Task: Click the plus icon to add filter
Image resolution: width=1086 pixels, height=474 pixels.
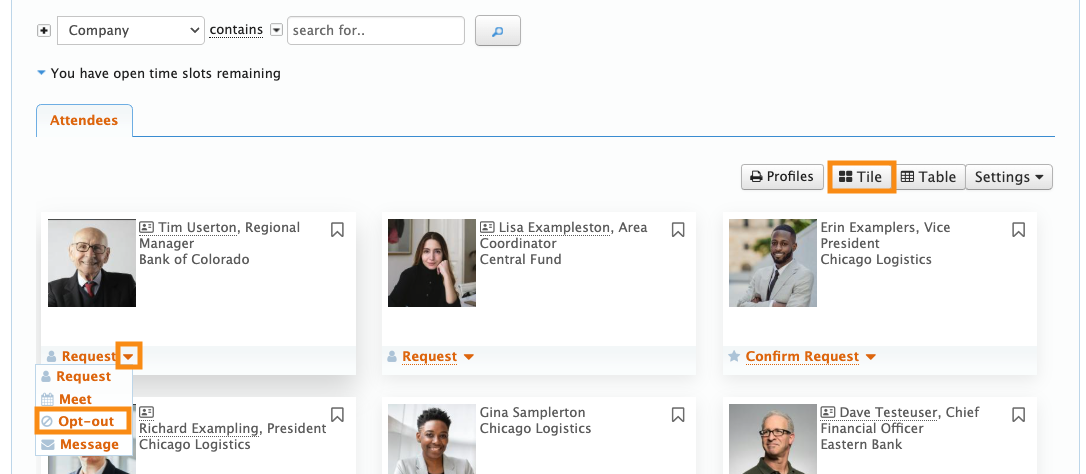Action: [x=44, y=31]
